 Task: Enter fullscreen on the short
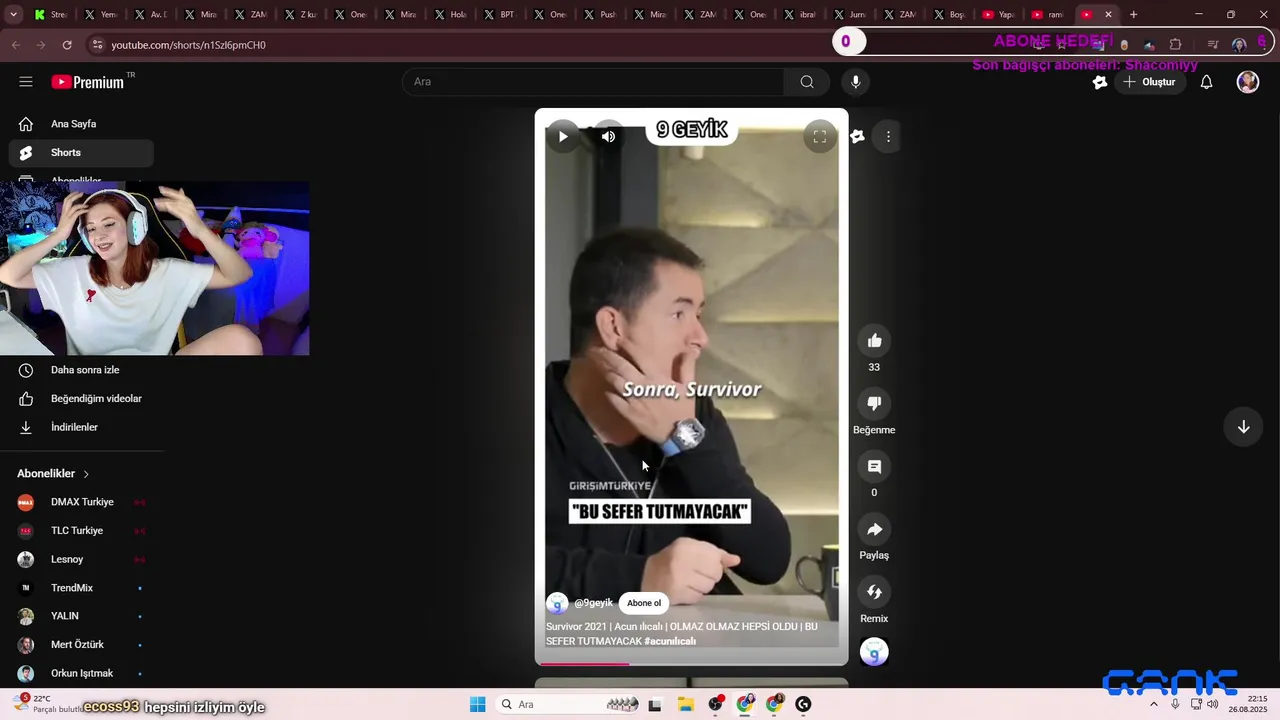(819, 137)
